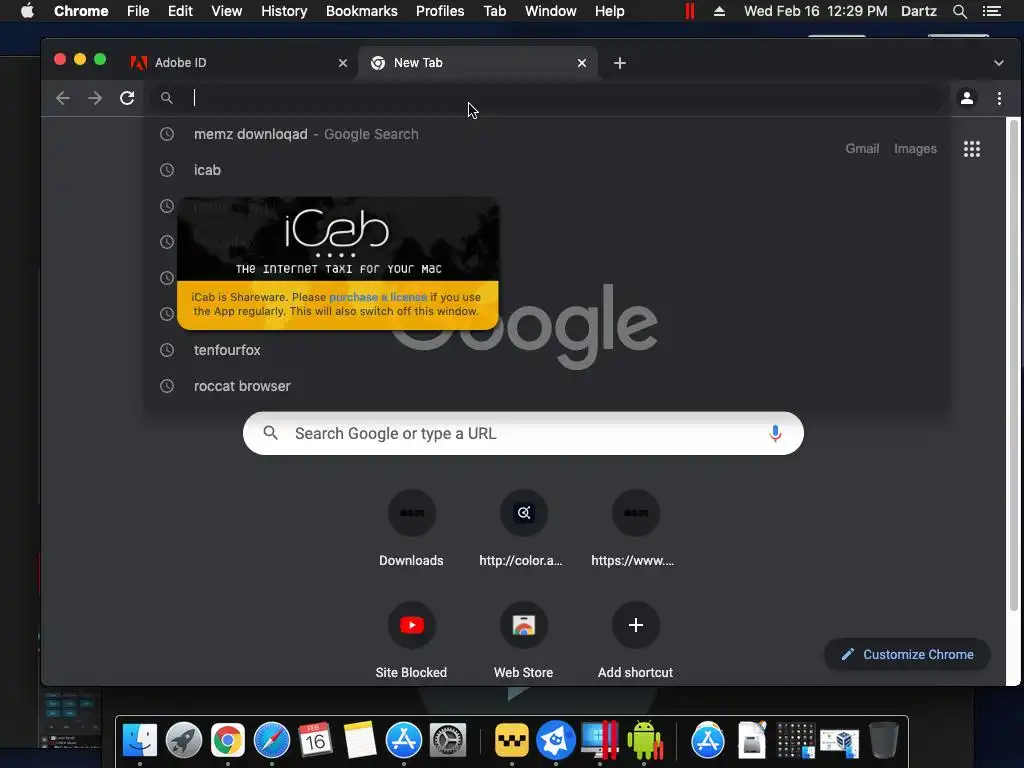Click the forward navigation arrow
Viewport: 1024px width, 768px height.
tap(95, 98)
